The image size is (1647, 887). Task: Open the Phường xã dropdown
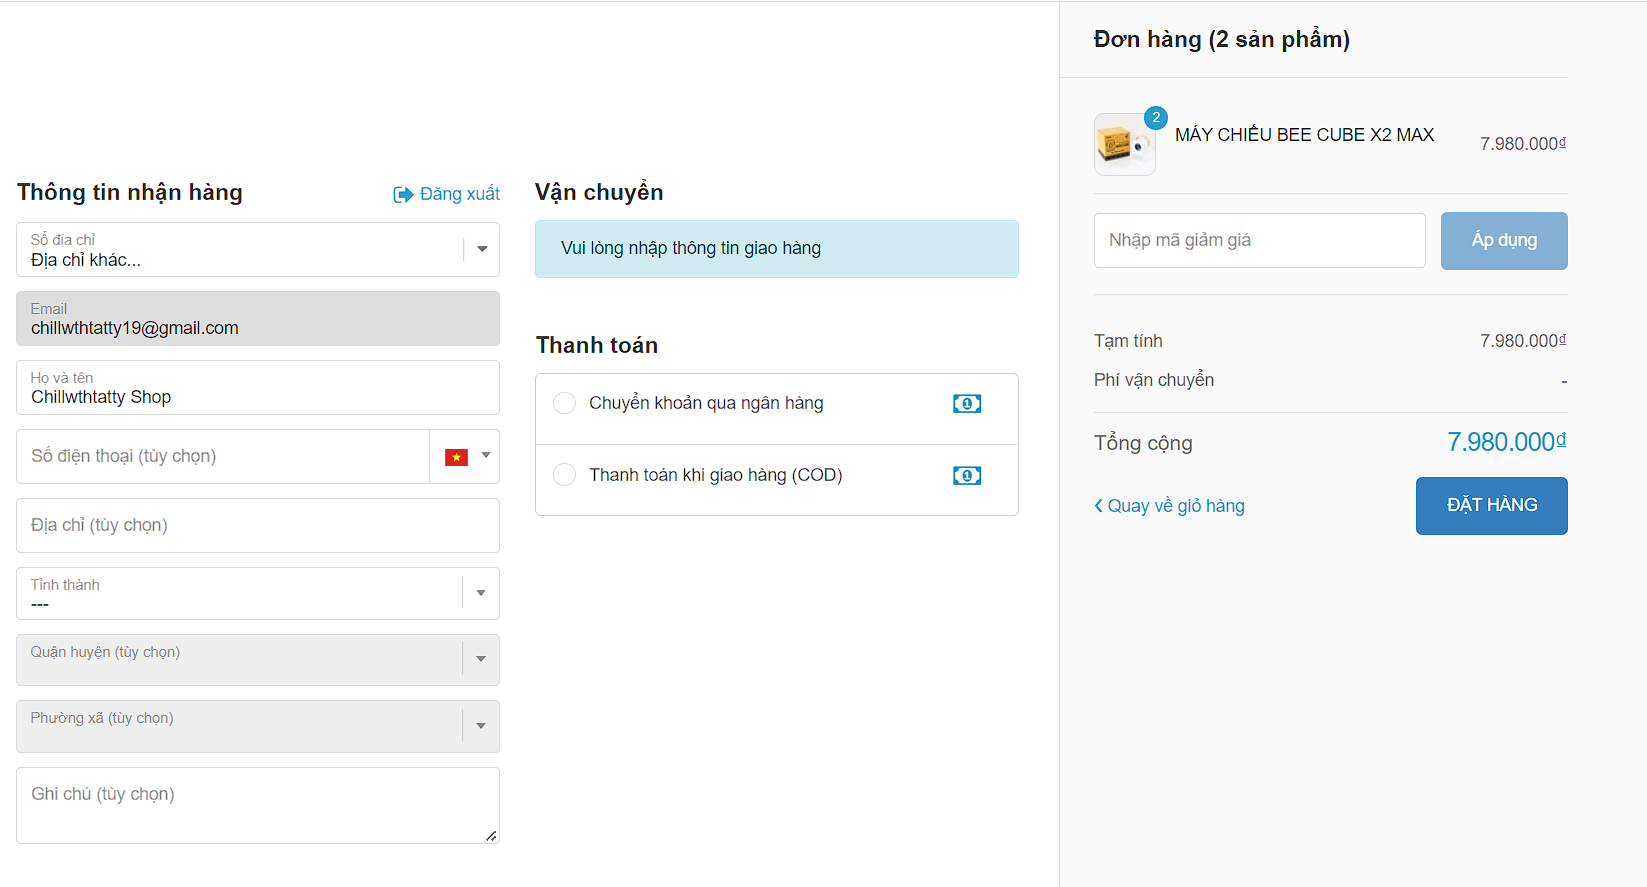(x=481, y=726)
